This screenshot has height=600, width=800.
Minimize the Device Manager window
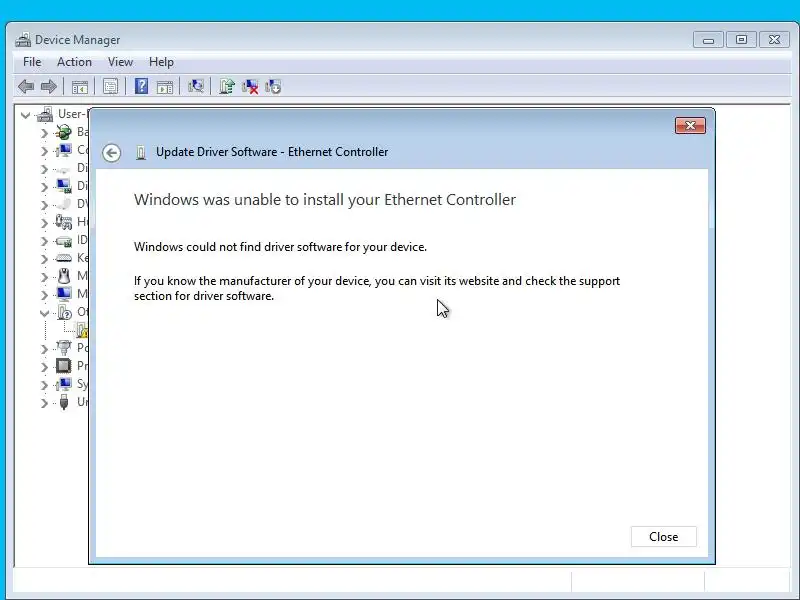point(708,40)
